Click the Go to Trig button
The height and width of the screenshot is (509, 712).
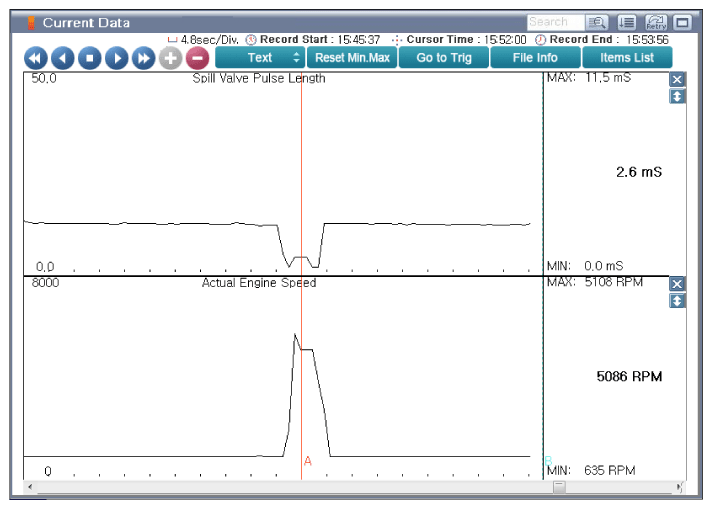(443, 58)
